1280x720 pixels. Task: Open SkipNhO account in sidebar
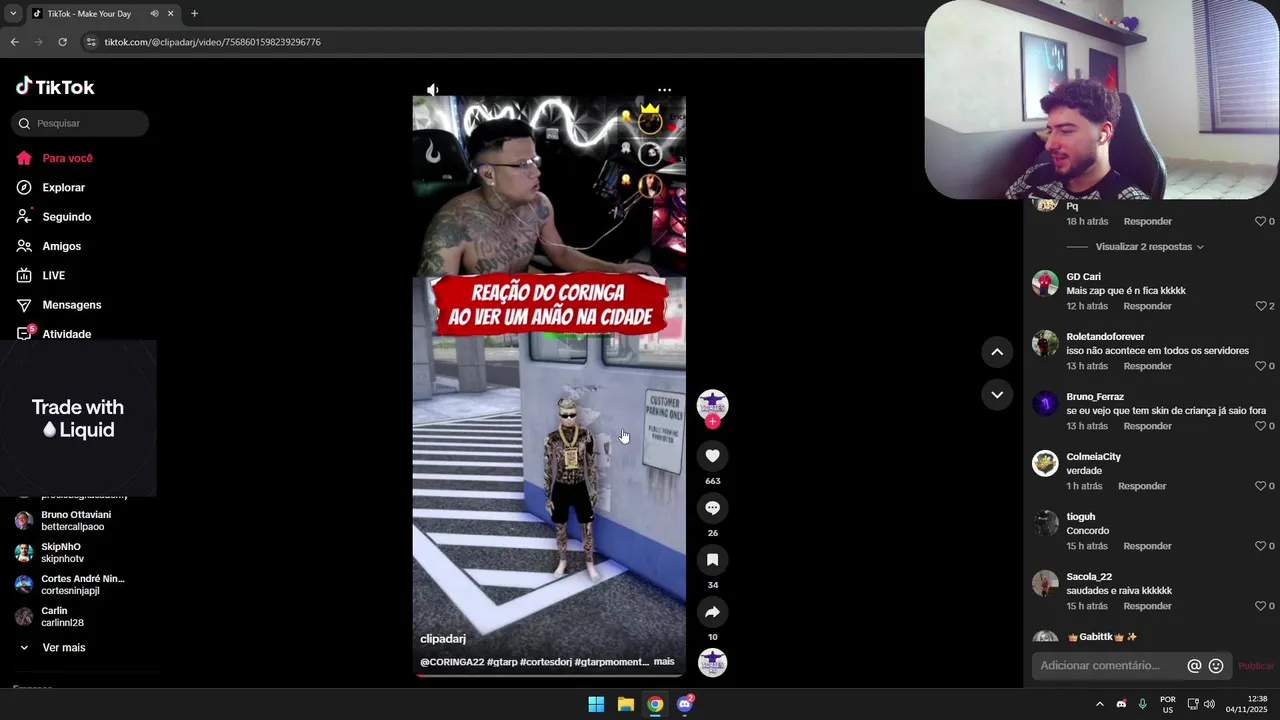pyautogui.click(x=61, y=553)
